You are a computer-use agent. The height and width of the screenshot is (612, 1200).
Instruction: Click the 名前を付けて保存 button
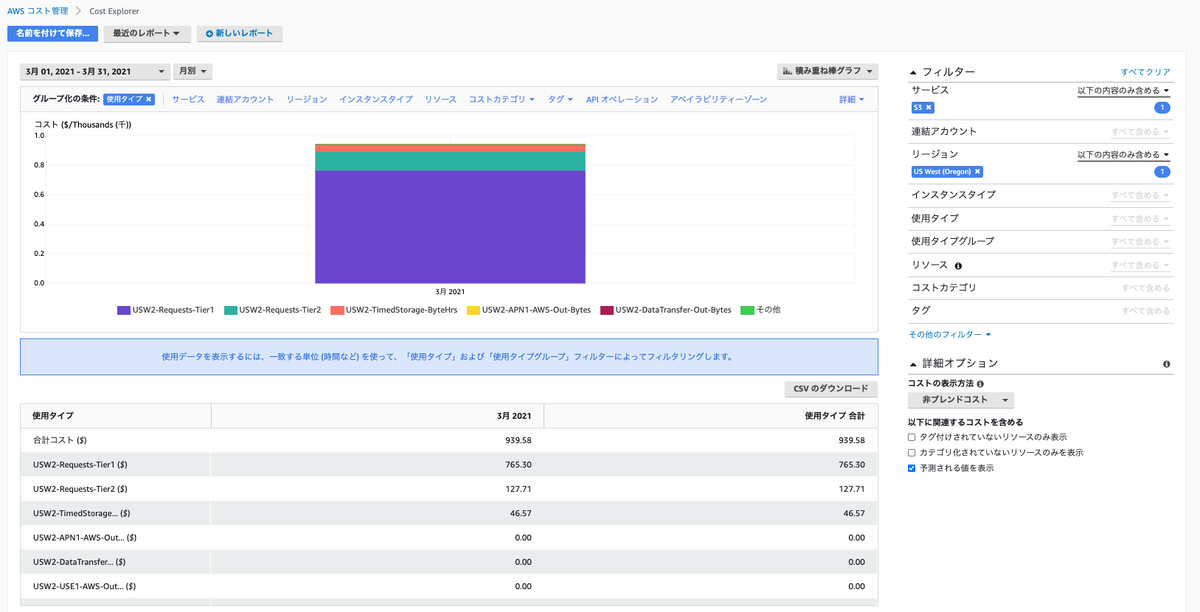[52, 33]
